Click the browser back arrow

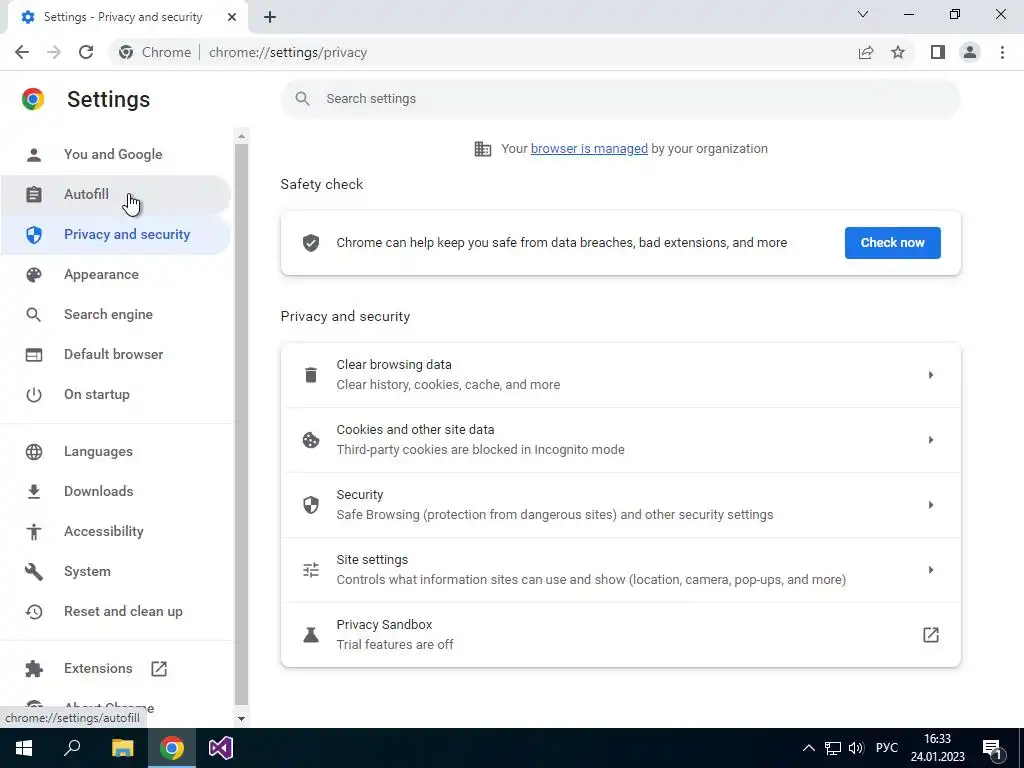click(x=22, y=52)
